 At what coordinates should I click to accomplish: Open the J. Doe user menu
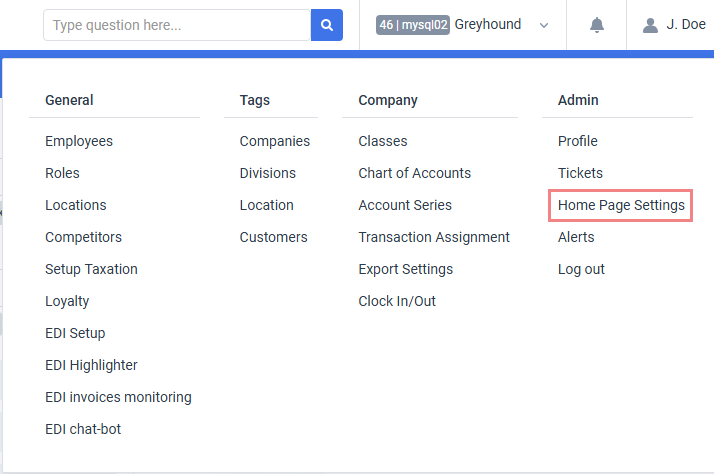686,24
